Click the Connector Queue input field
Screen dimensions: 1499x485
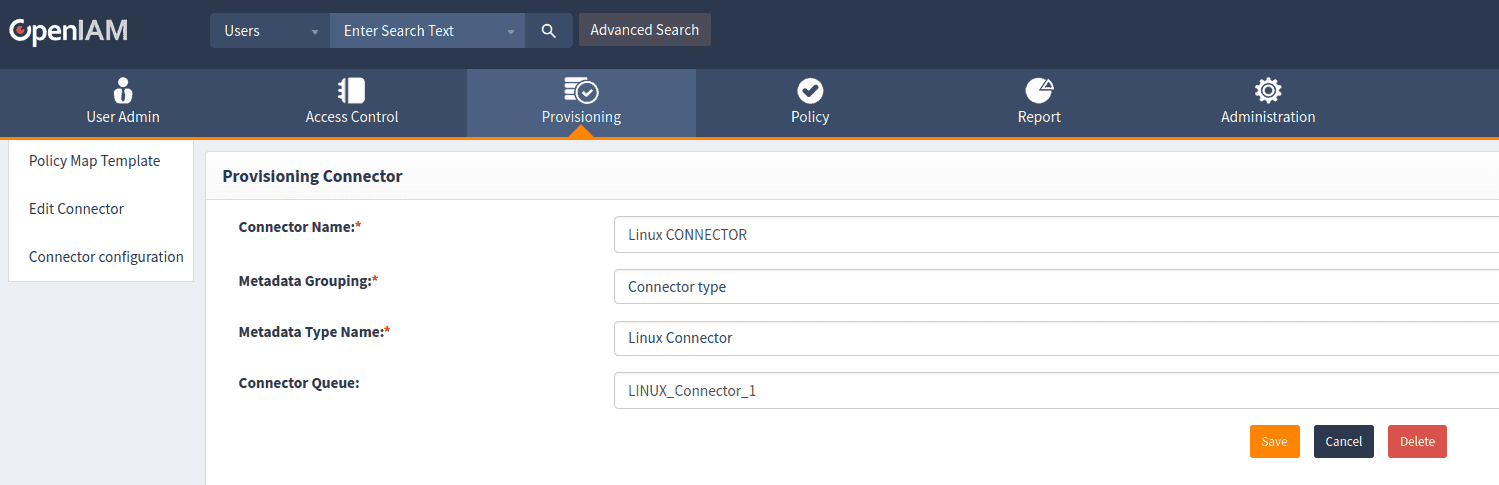[x=1050, y=391]
